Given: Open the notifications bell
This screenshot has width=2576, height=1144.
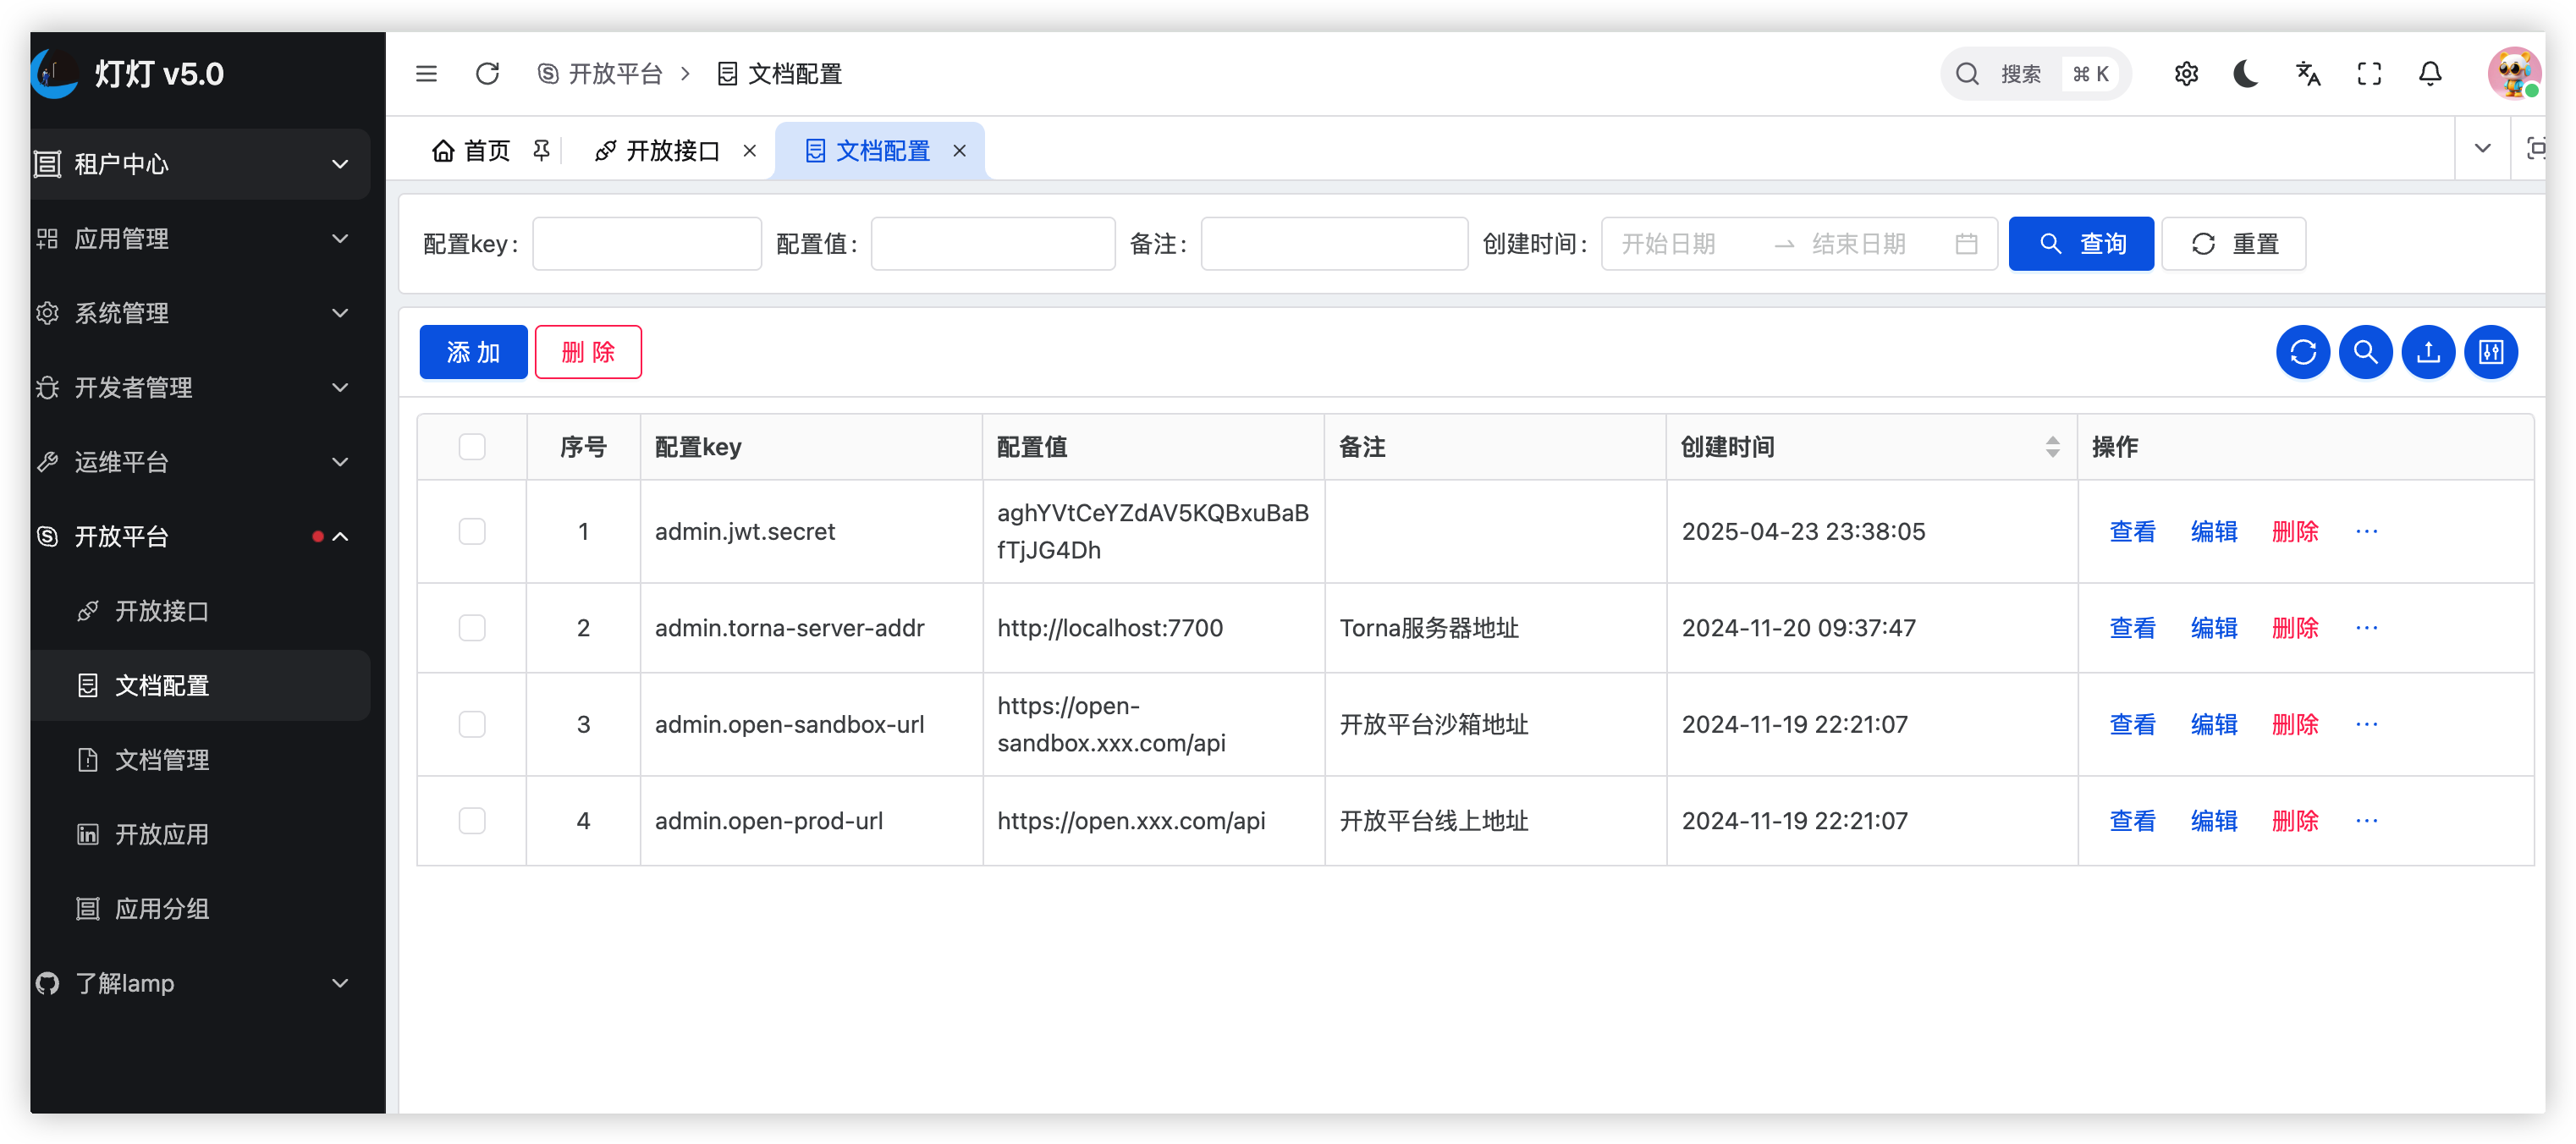Looking at the screenshot, I should [2430, 74].
